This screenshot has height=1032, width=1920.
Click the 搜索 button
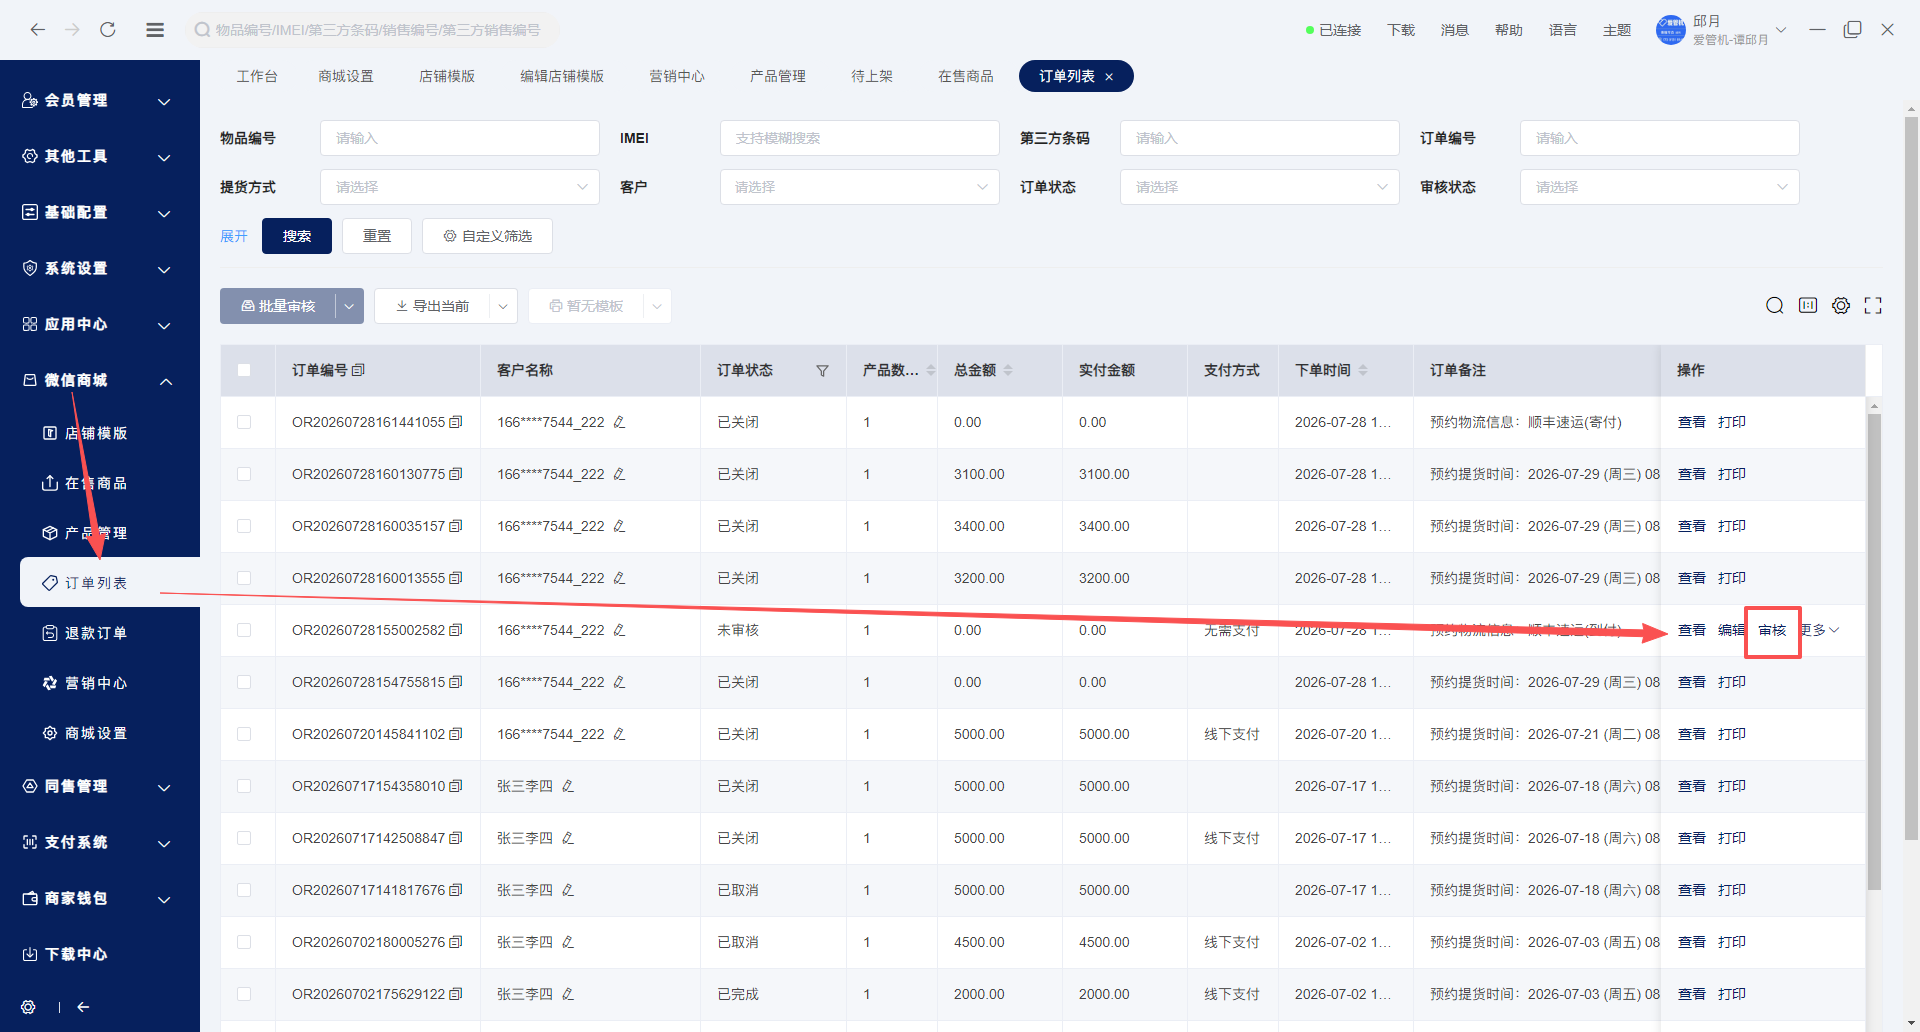(x=297, y=236)
